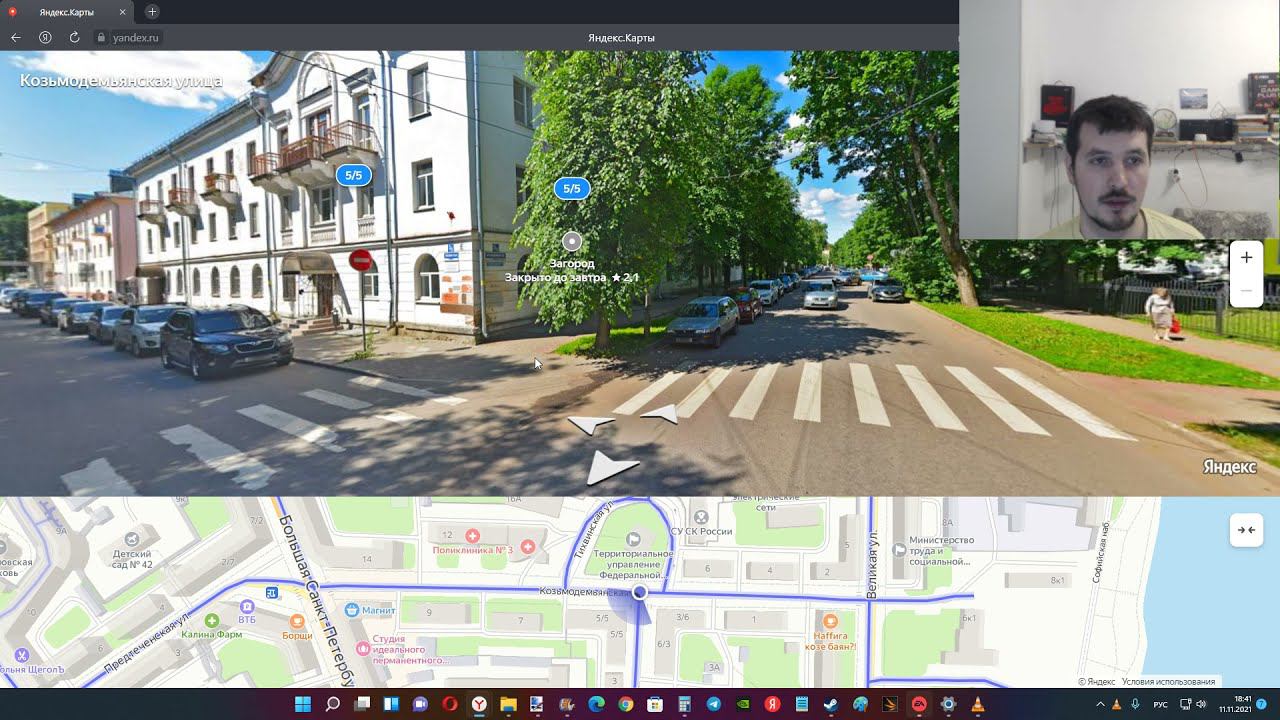This screenshot has height=720, width=1280.
Task: Open the Widgets panel from the taskbar
Action: click(x=391, y=704)
